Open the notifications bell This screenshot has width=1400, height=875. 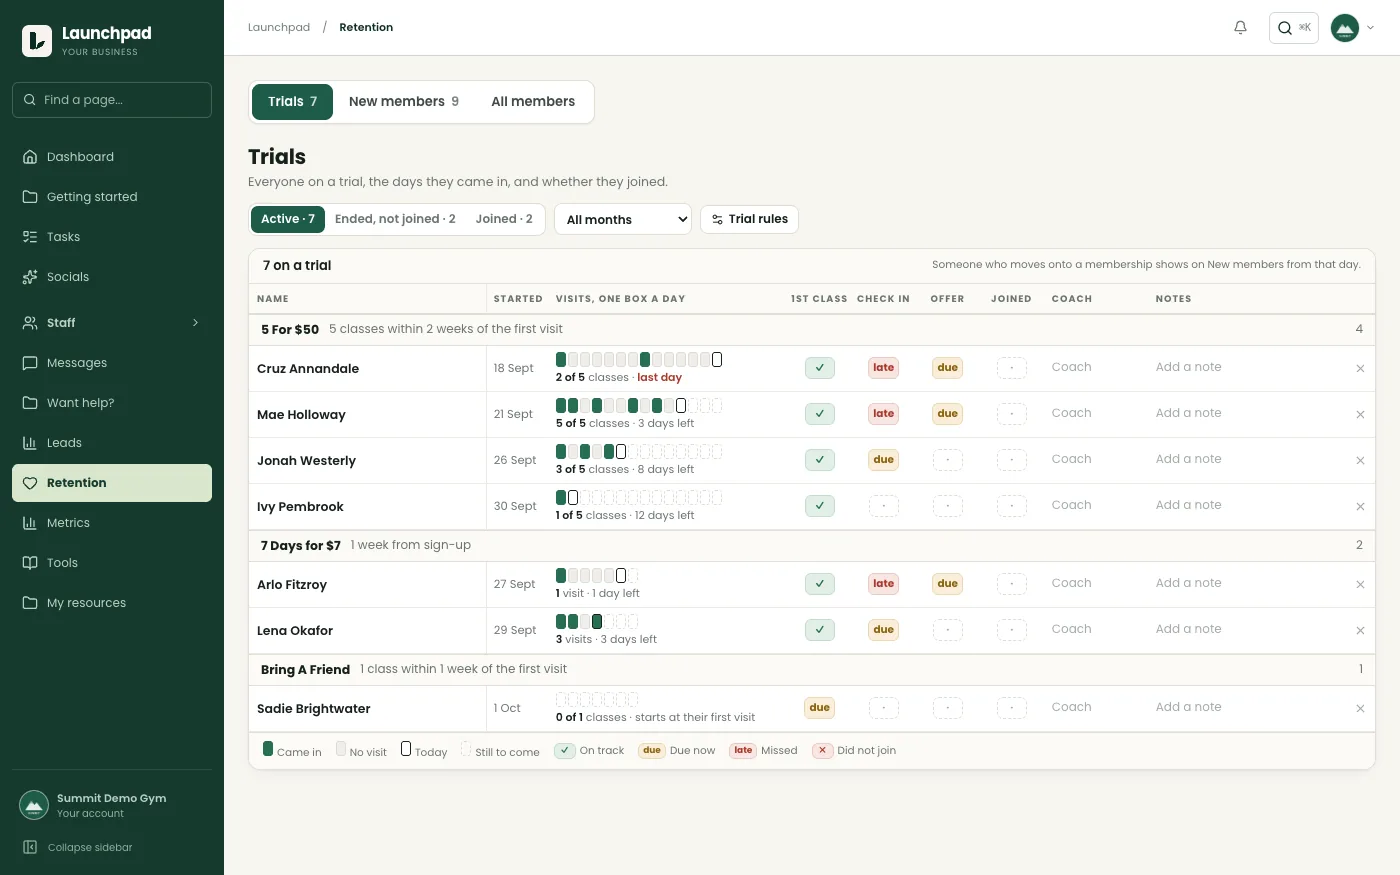click(1240, 28)
